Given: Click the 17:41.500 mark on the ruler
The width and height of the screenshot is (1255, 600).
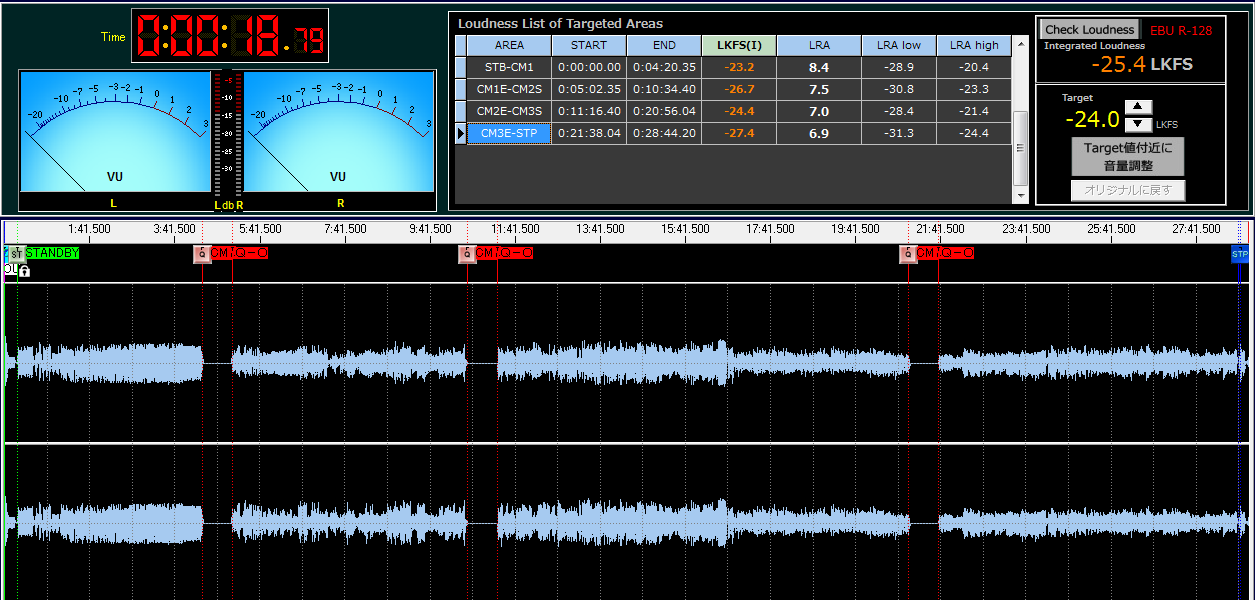Looking at the screenshot, I should [771, 229].
